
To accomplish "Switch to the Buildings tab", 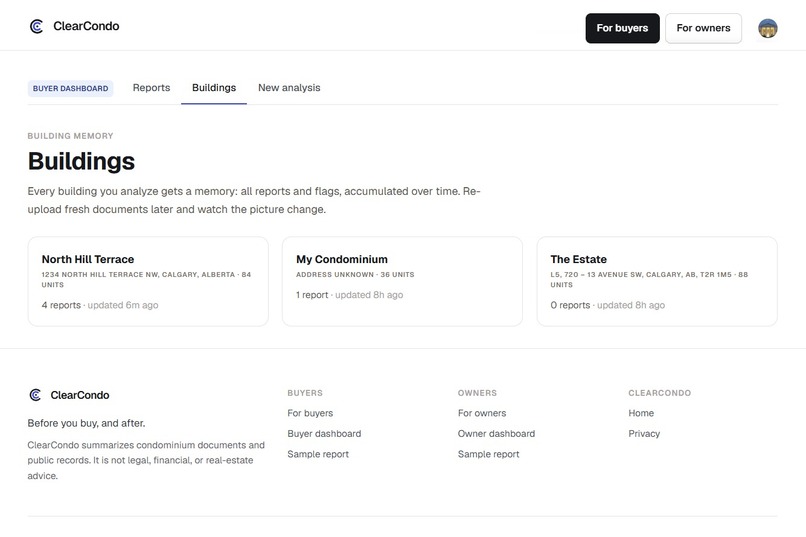I will pos(214,88).
